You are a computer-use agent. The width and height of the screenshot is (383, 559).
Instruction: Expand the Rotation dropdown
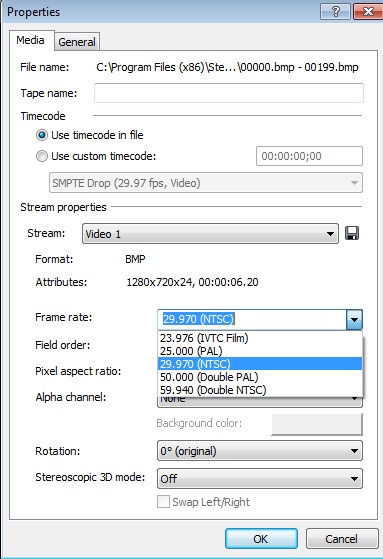click(x=260, y=451)
